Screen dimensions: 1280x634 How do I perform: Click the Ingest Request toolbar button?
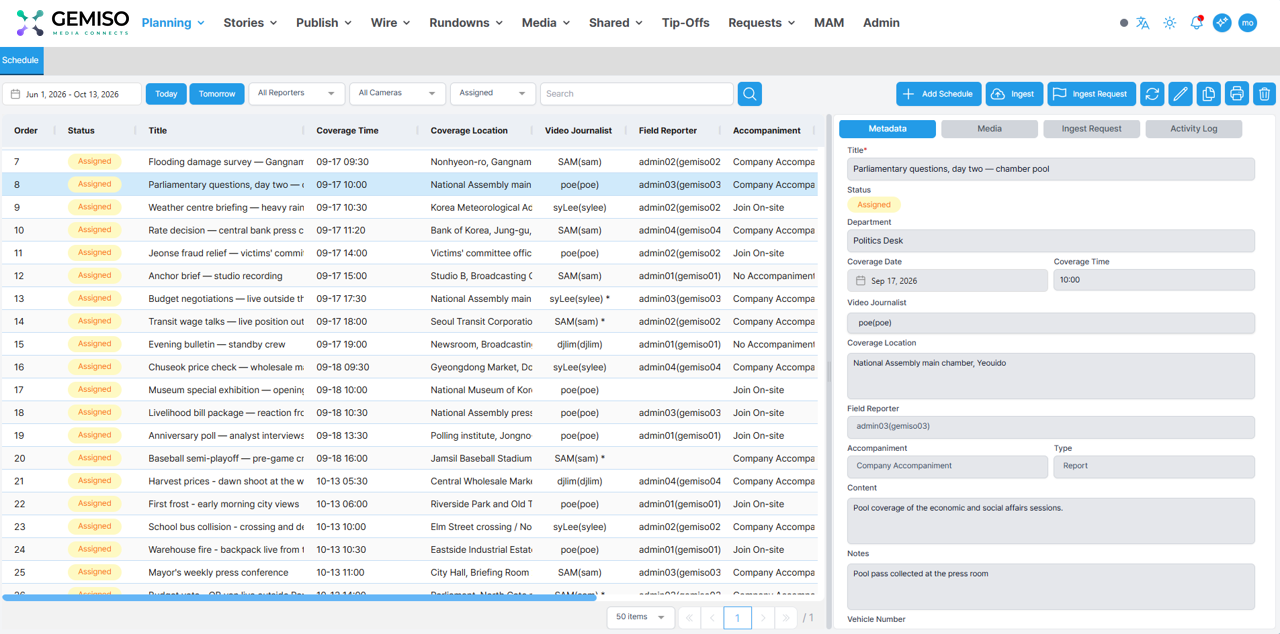(x=1091, y=94)
